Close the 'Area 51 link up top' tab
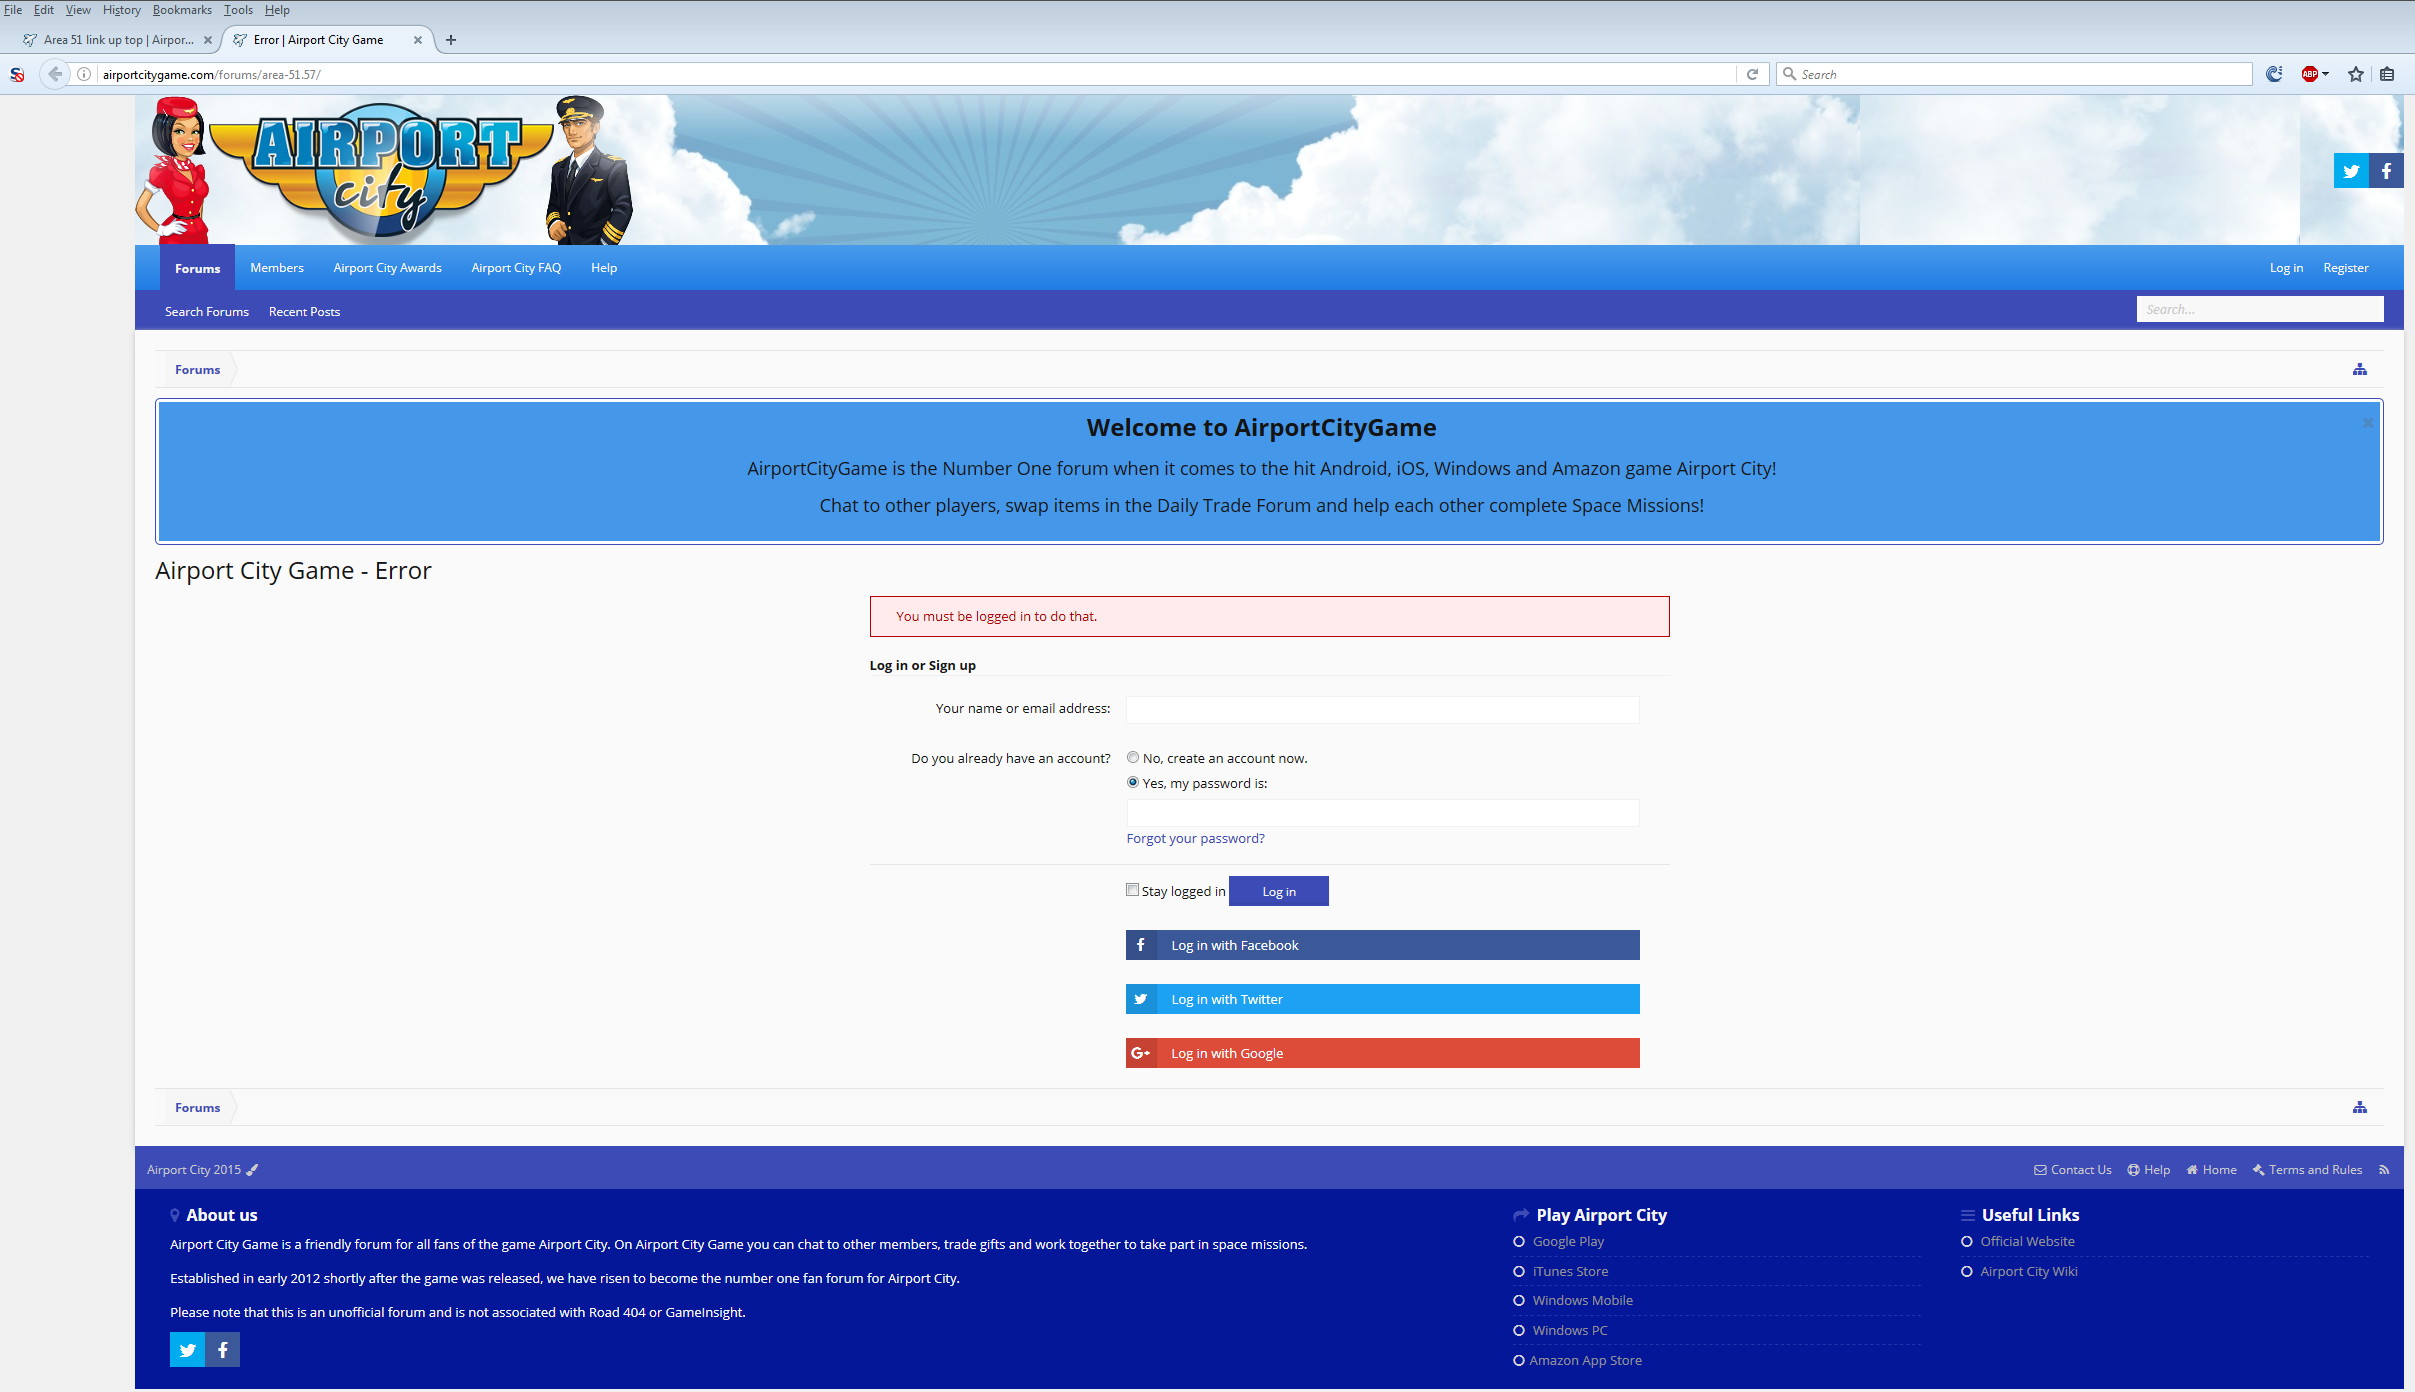This screenshot has width=2415, height=1392. (208, 40)
